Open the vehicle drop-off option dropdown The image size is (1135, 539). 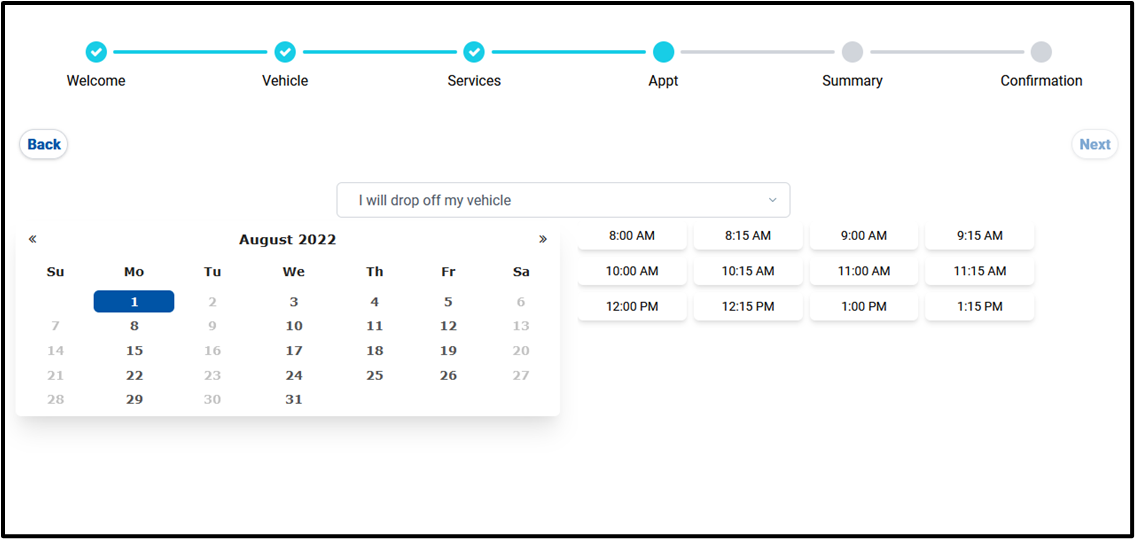[x=563, y=200]
